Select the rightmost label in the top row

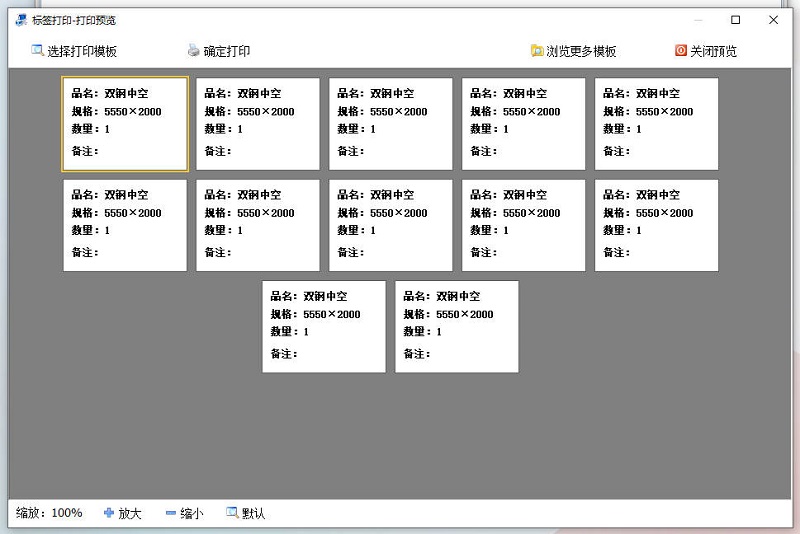point(656,124)
